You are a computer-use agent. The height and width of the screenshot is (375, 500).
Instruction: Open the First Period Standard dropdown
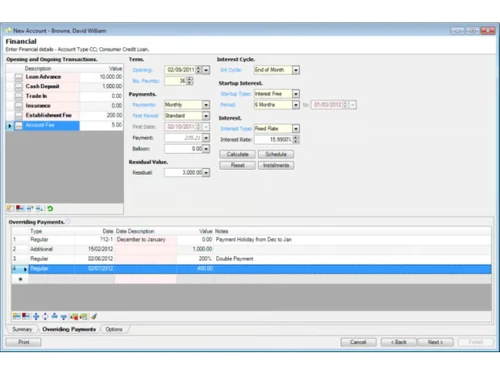click(x=206, y=116)
